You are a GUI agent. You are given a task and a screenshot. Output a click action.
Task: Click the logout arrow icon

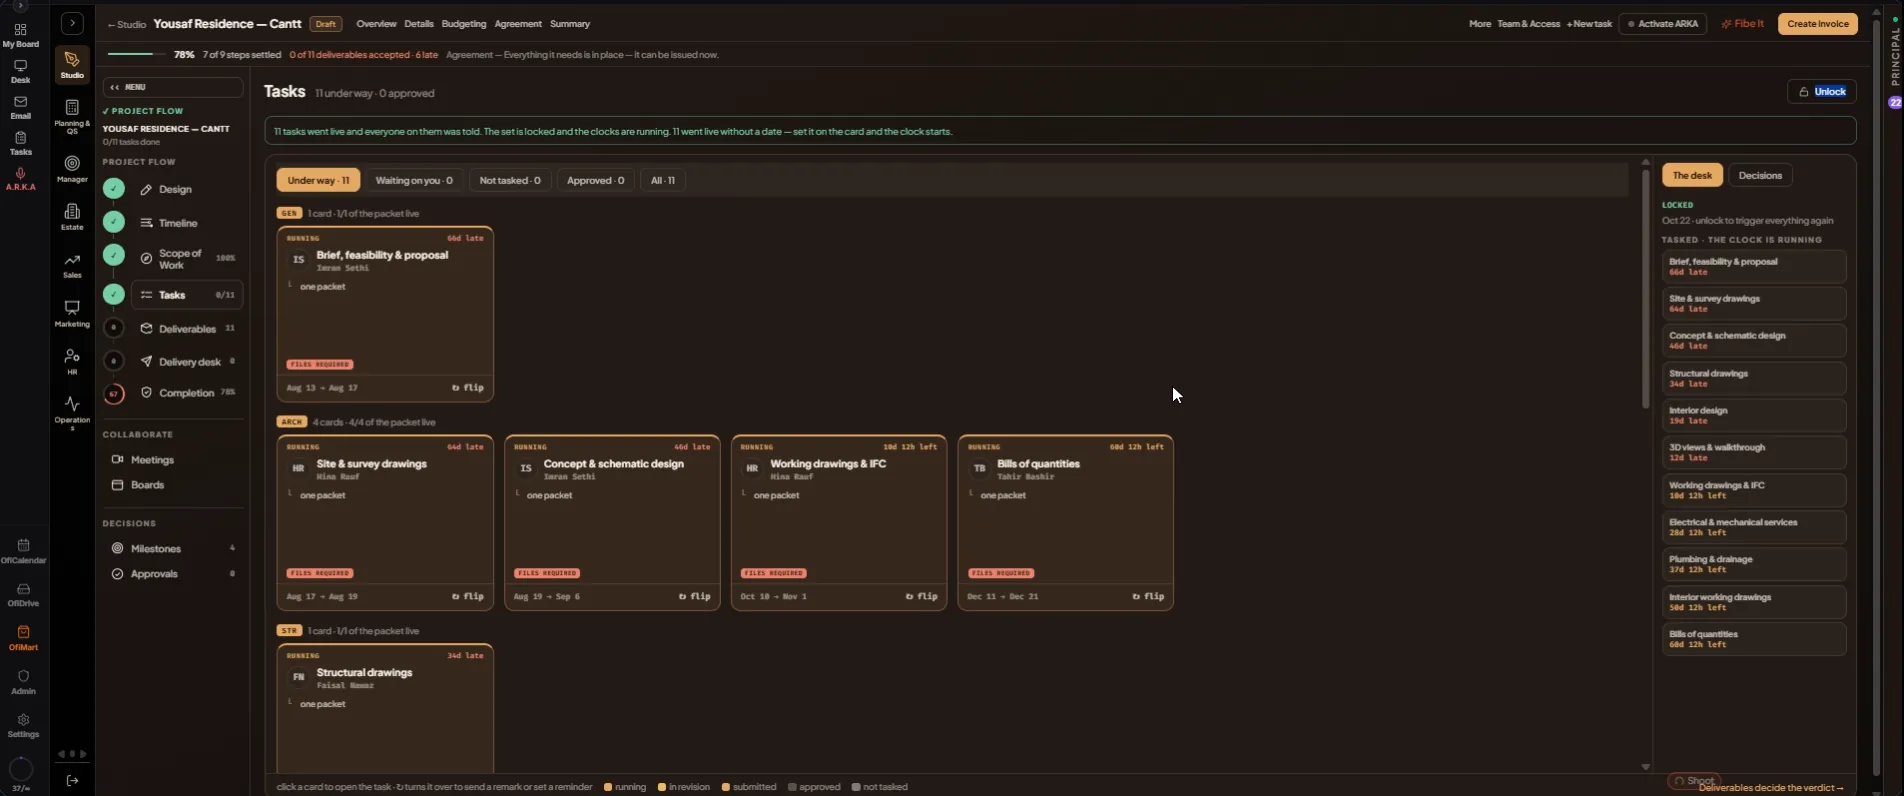point(72,780)
